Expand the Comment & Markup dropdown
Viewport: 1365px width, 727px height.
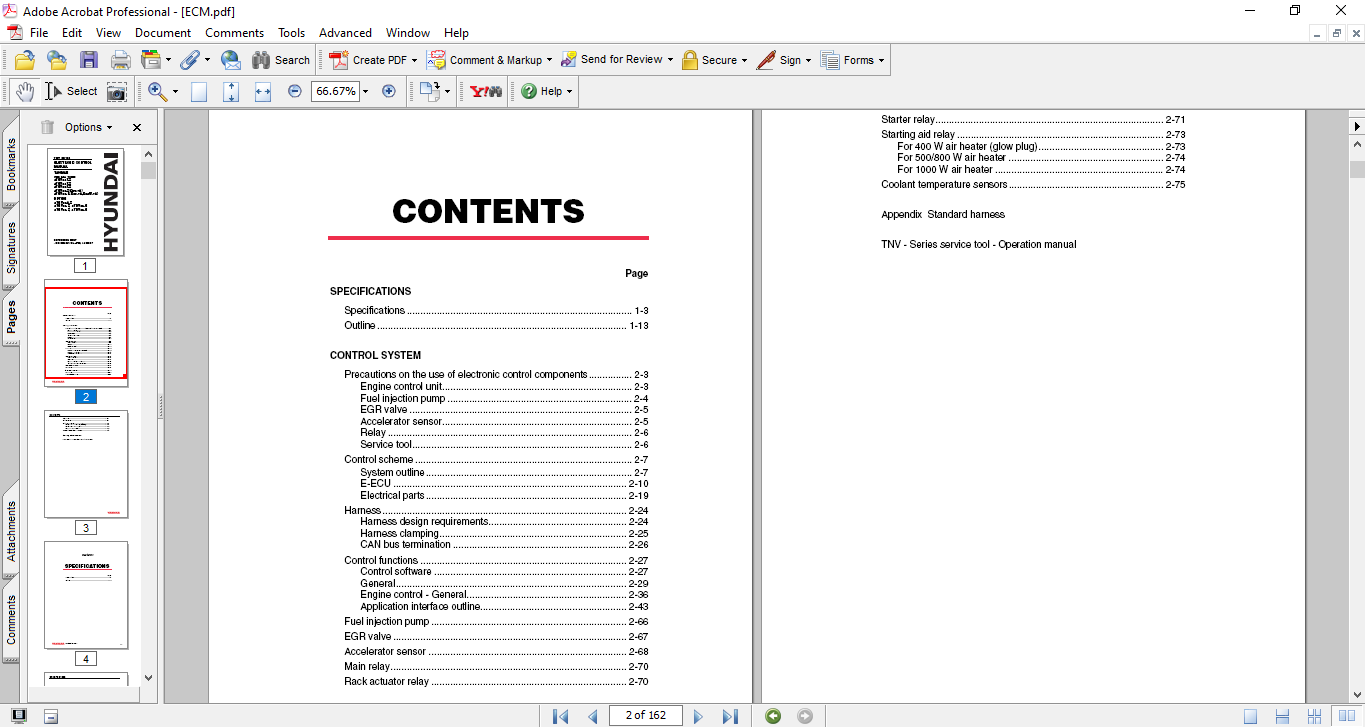(x=549, y=60)
